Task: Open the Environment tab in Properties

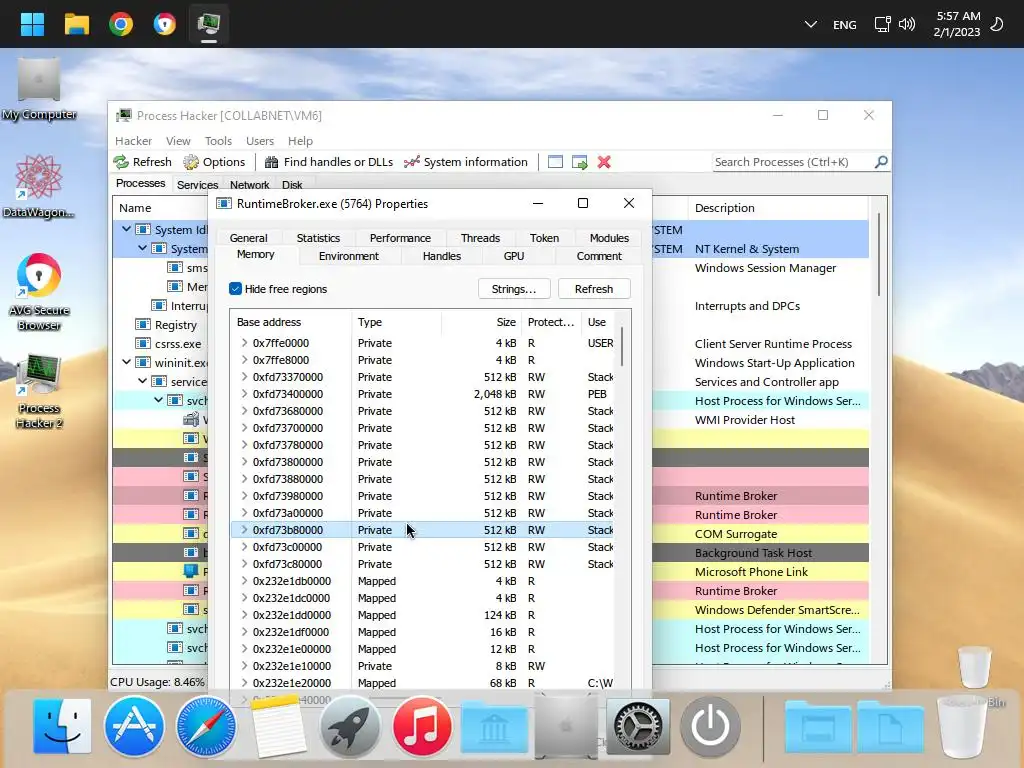Action: pyautogui.click(x=348, y=256)
